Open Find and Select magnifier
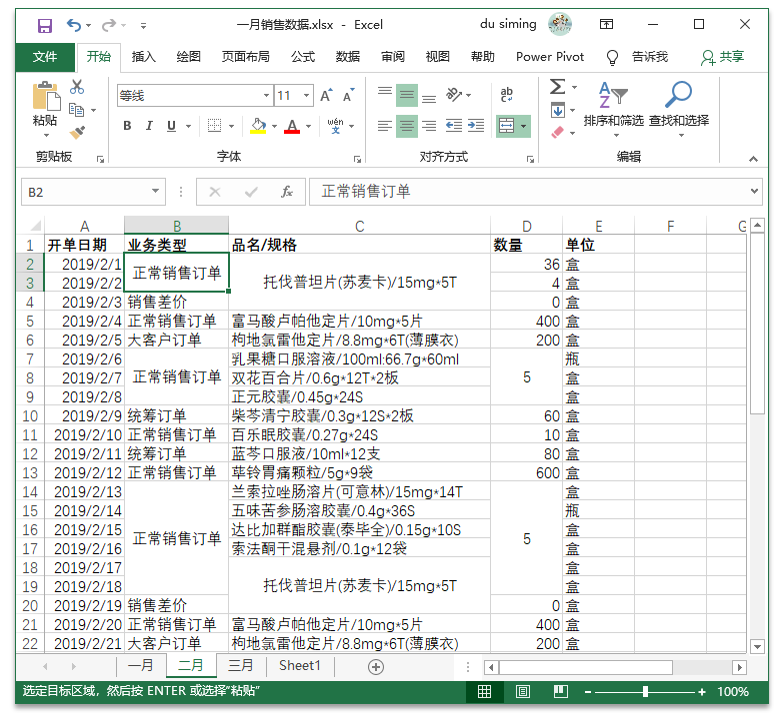Viewport: 783px width, 714px height. [679, 109]
